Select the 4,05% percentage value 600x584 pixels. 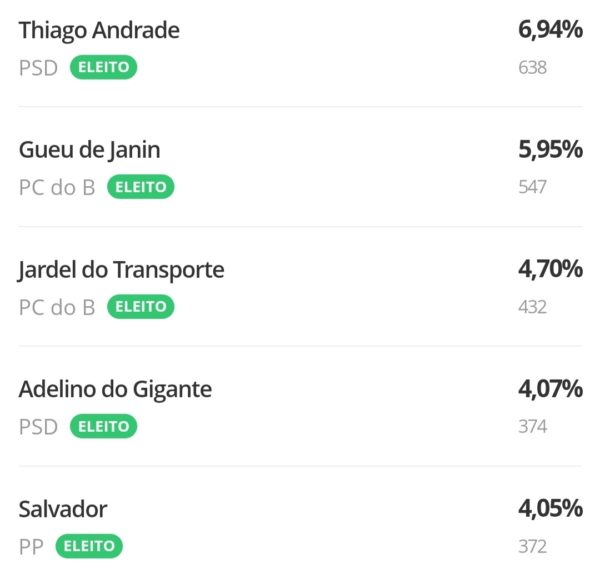tap(550, 509)
